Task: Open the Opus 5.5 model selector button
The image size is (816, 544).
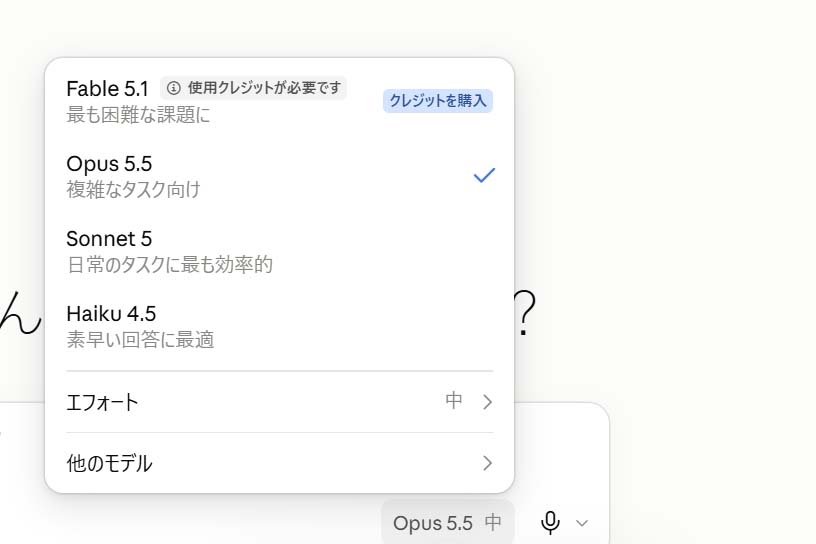Action: coord(448,523)
